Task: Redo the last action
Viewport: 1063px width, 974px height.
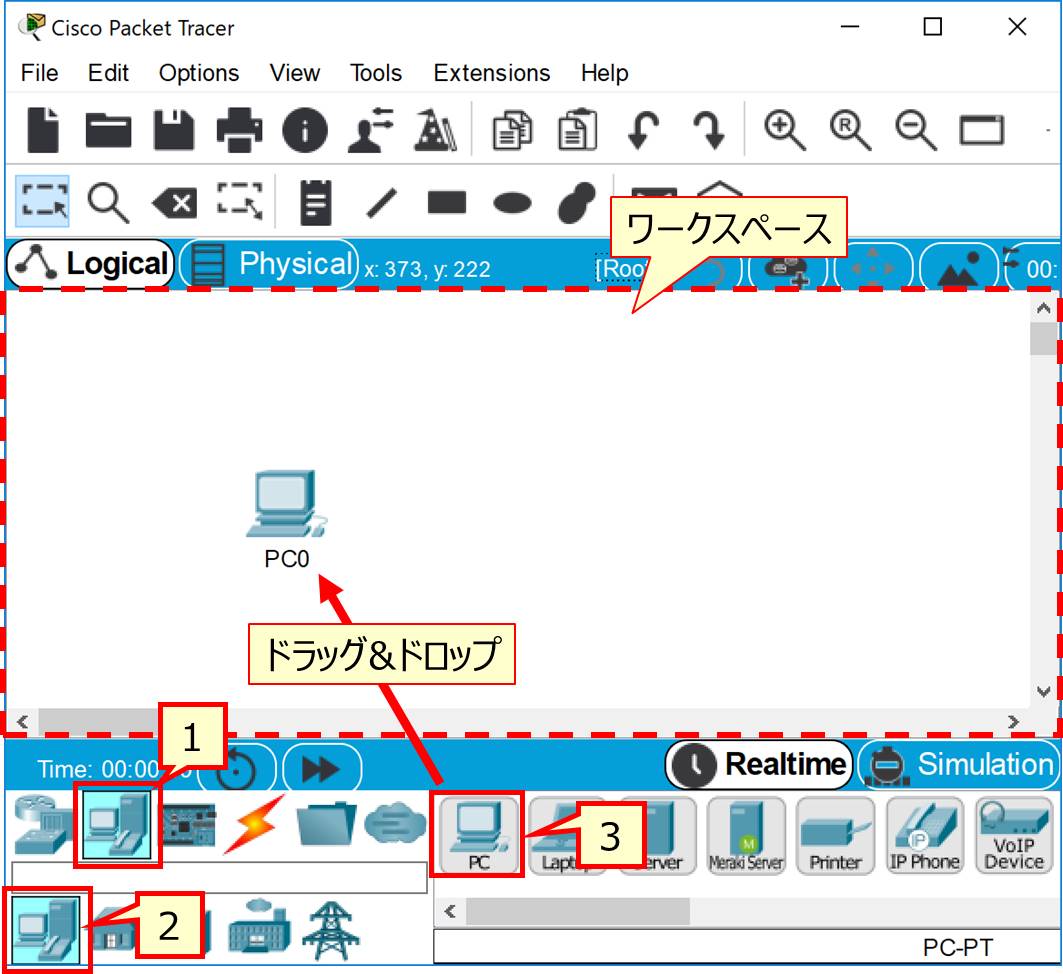Action: 708,129
